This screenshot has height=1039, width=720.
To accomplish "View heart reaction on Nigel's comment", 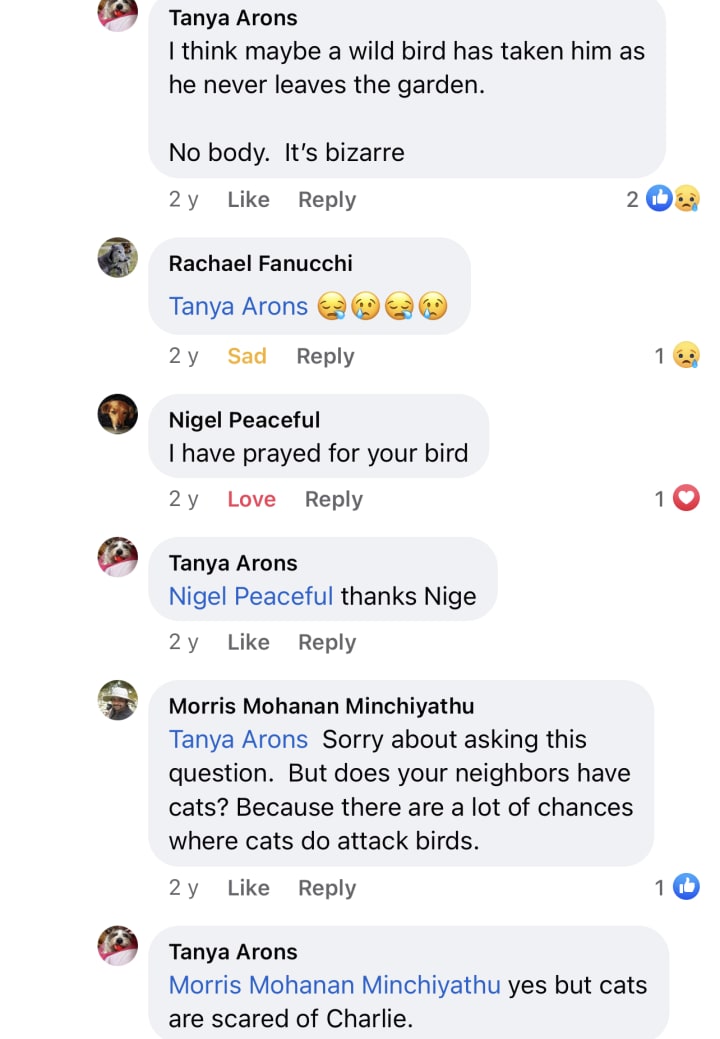I will click(685, 498).
